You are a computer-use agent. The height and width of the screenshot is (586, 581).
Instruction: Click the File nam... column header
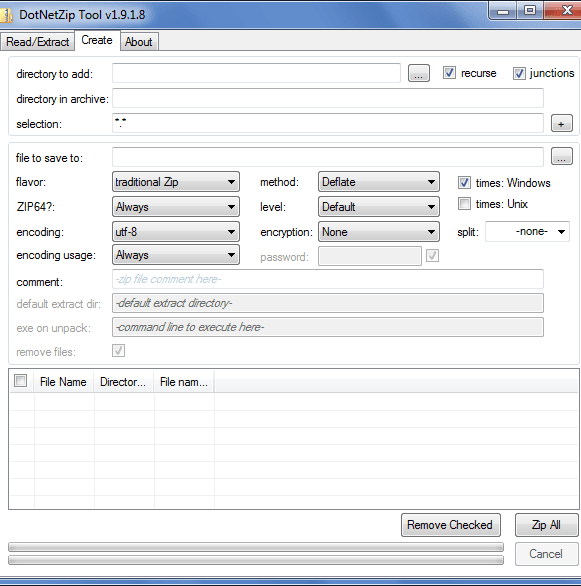184,382
